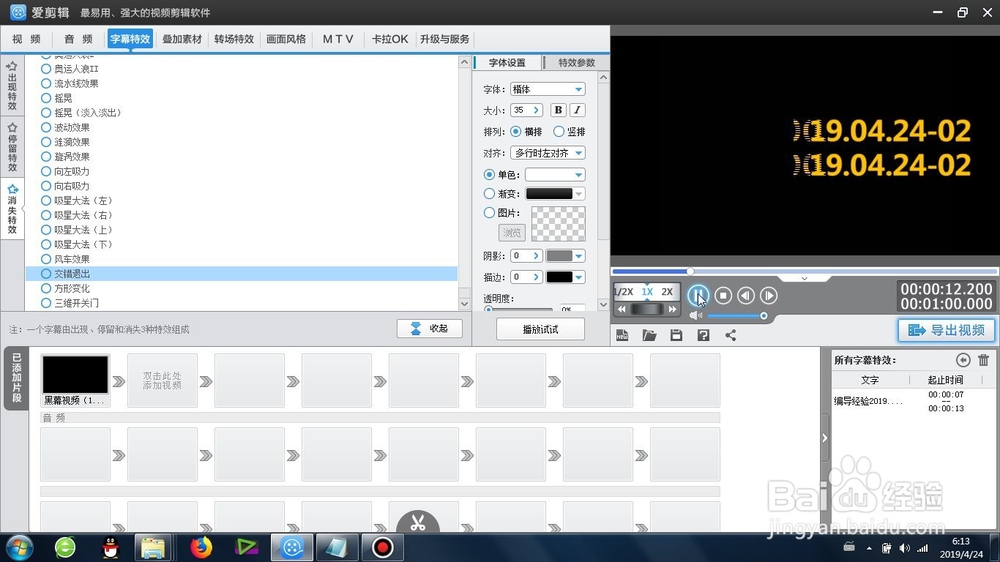Switch to the 音频 audio tab
This screenshot has width=1000, height=562.
[78, 39]
